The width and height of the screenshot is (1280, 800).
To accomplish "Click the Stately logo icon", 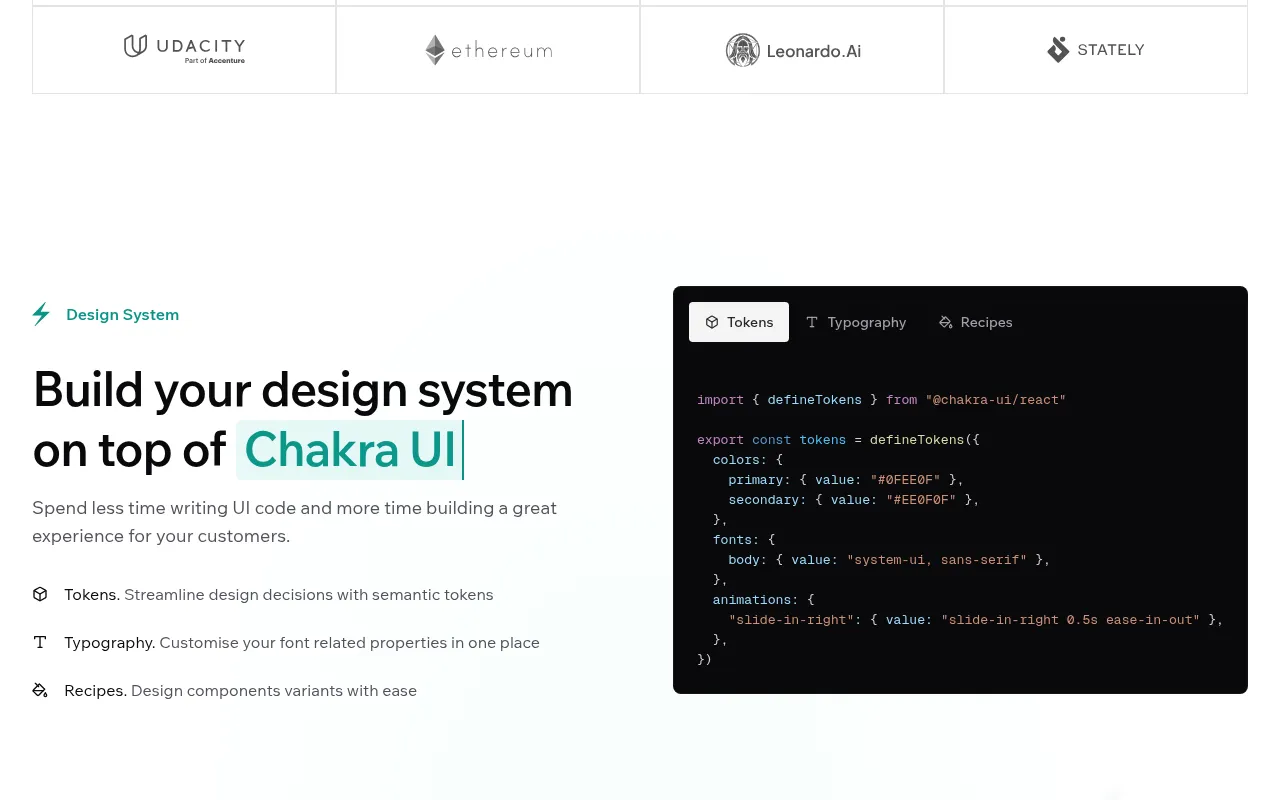I will coord(1058,50).
